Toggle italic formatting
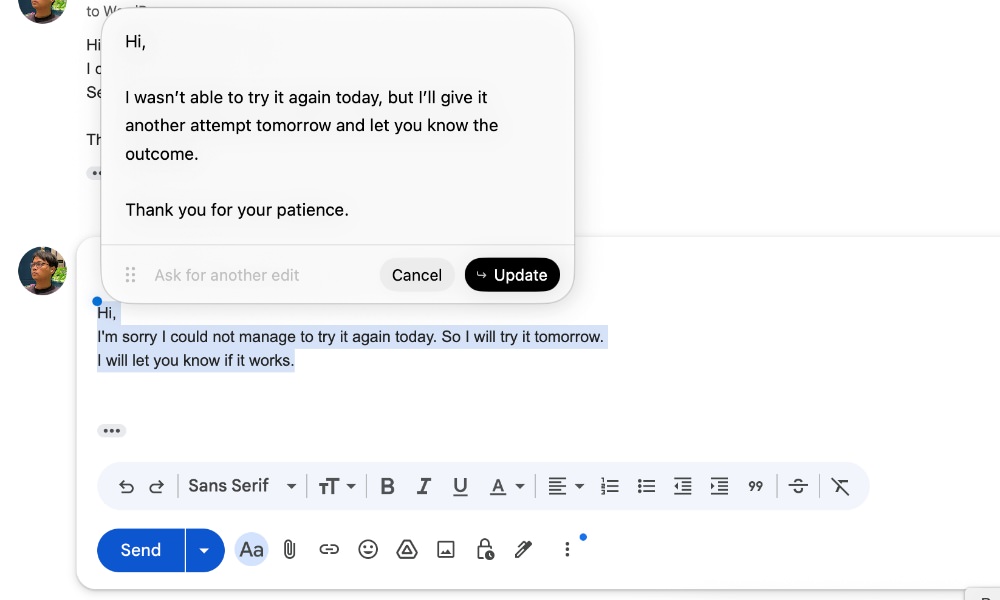Viewport: 1000px width, 600px height. [x=423, y=485]
